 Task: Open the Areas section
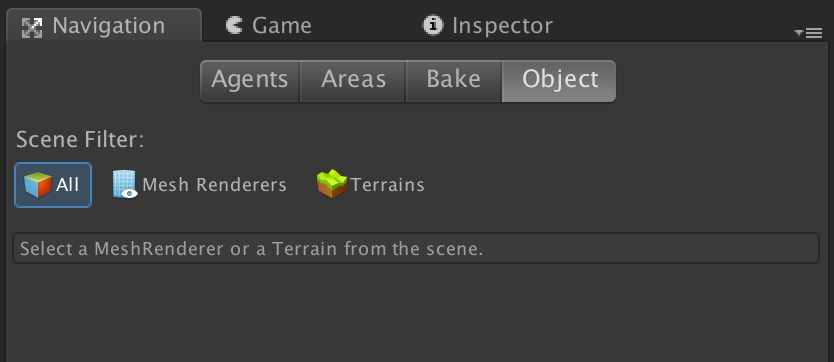tap(353, 80)
